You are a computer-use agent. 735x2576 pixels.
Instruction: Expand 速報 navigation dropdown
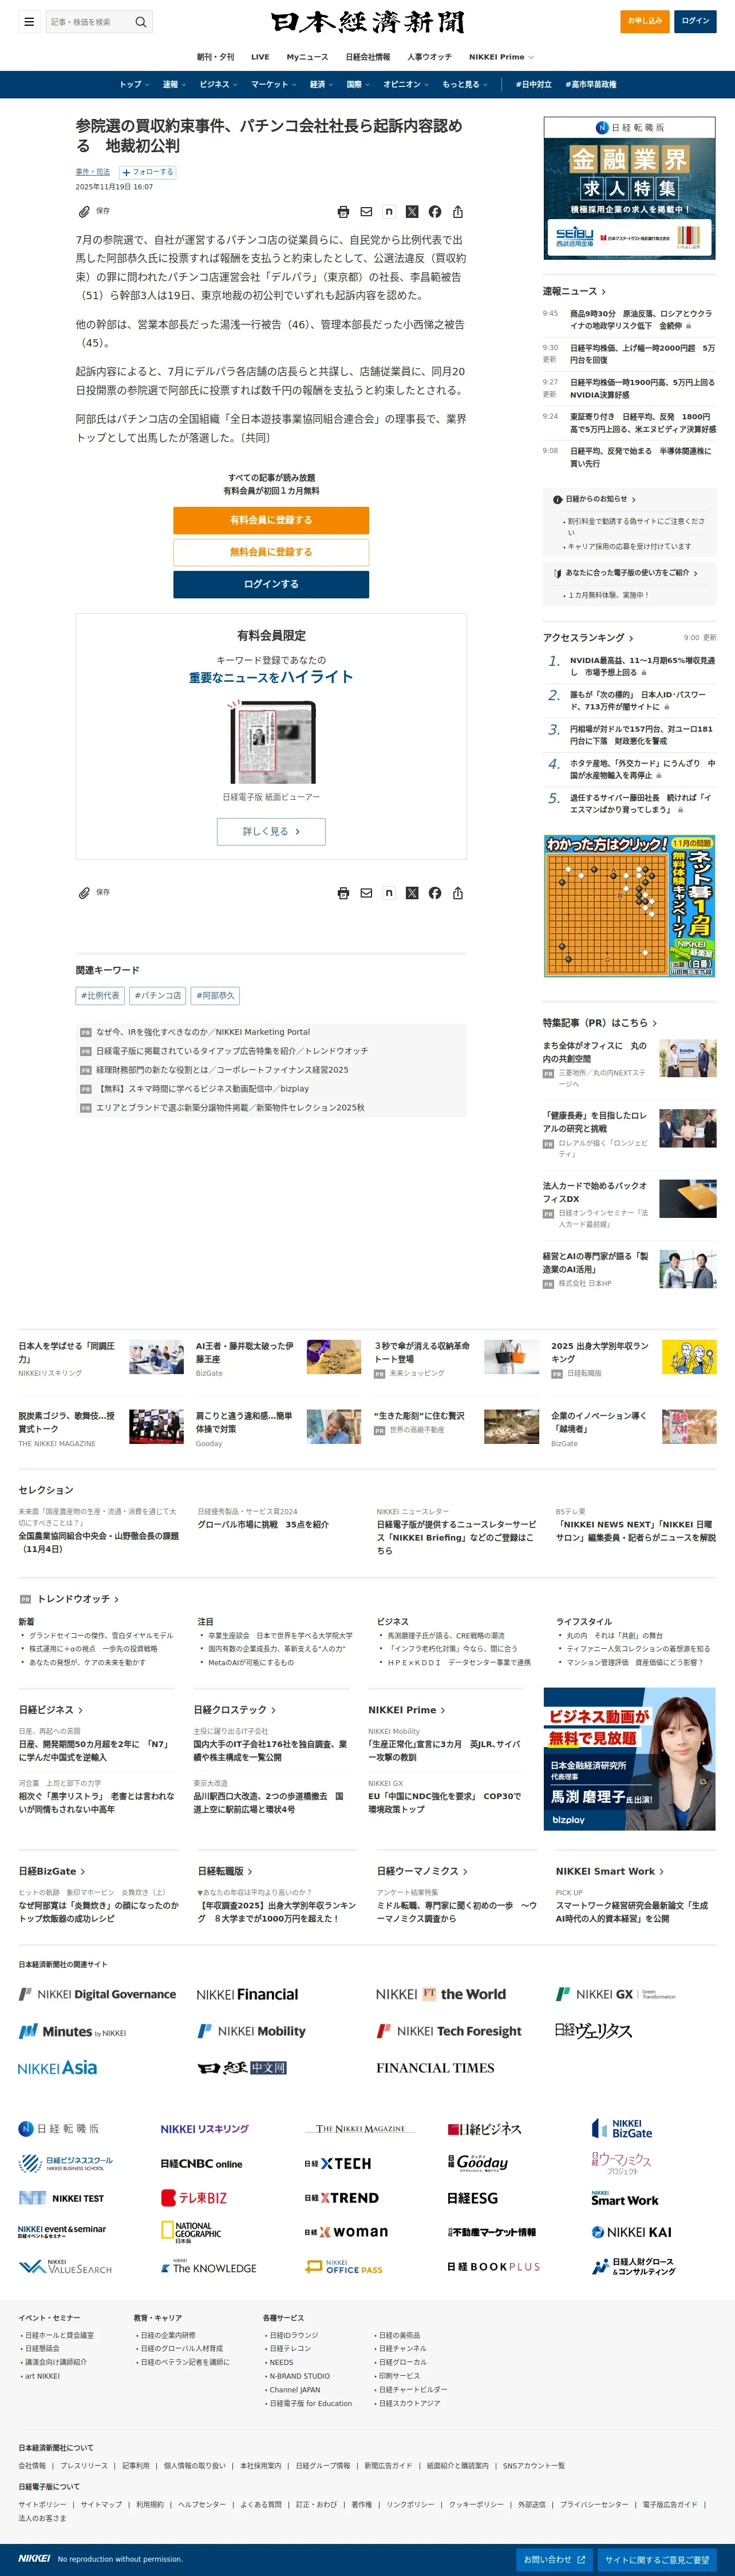[174, 85]
